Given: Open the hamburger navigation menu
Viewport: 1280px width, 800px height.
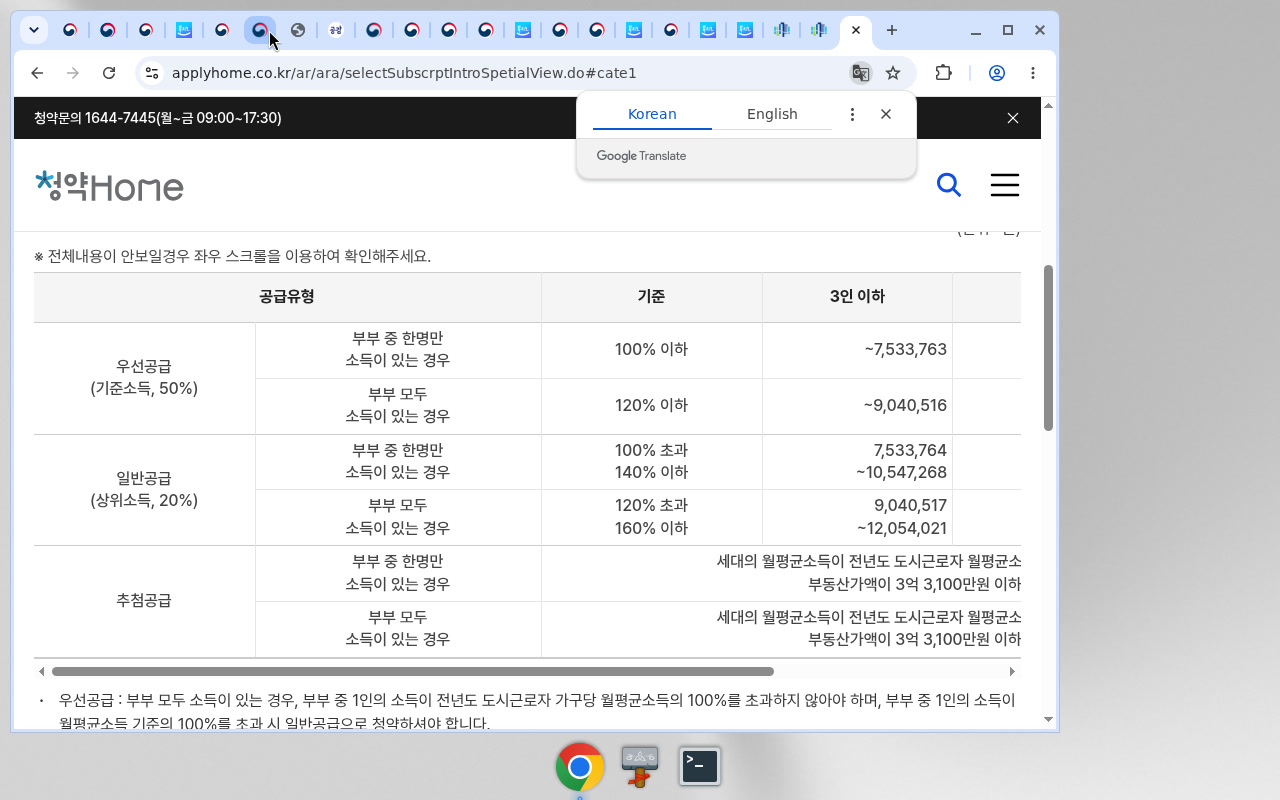Looking at the screenshot, I should point(1005,185).
